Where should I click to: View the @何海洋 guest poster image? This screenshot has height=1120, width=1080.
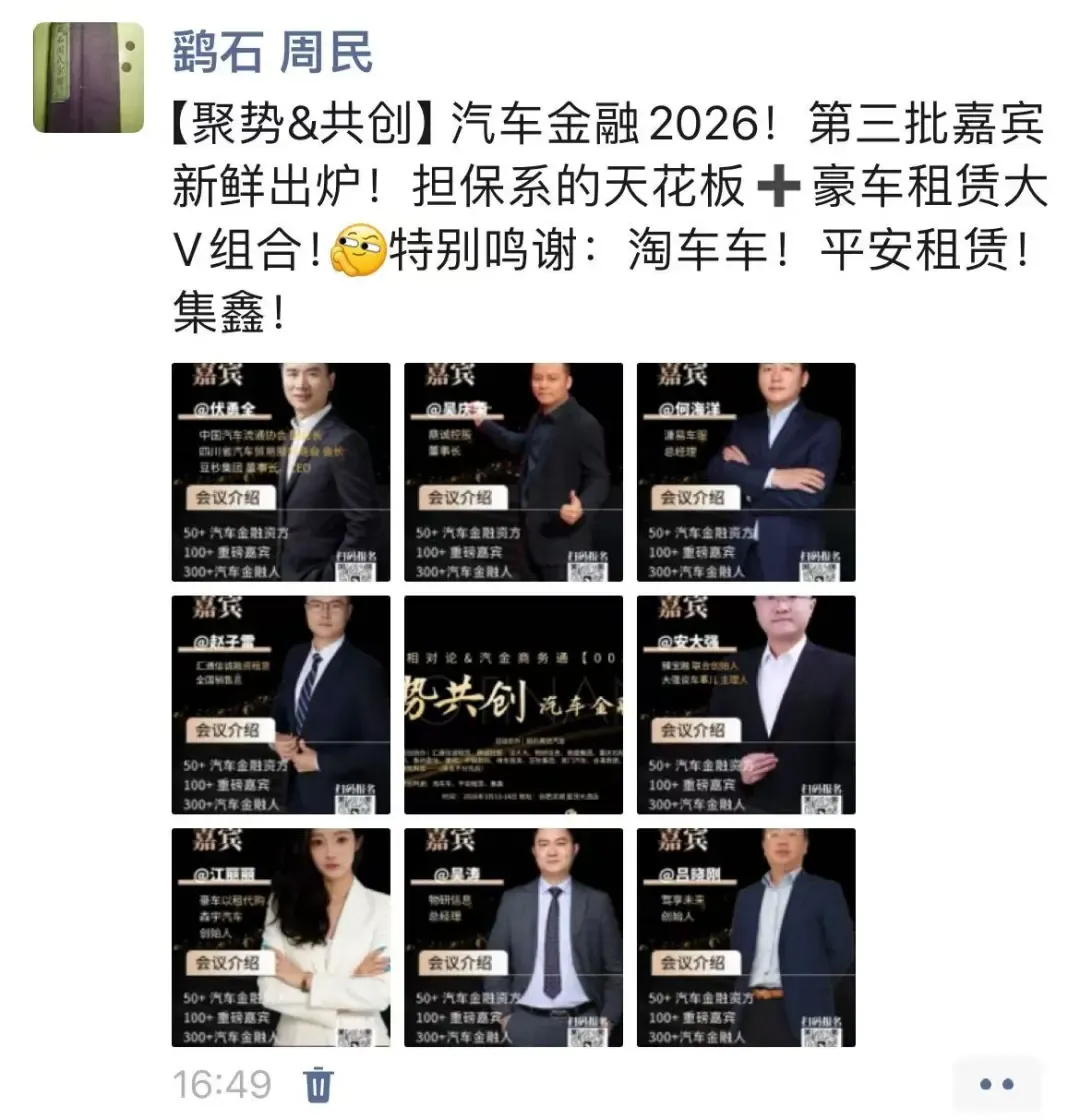click(x=746, y=472)
